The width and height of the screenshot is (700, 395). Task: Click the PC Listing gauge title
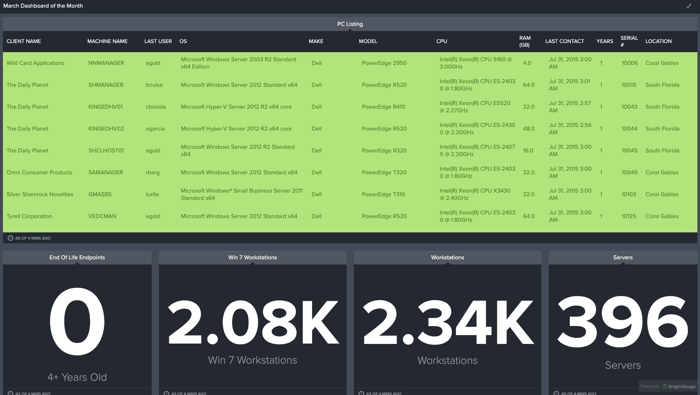click(350, 24)
